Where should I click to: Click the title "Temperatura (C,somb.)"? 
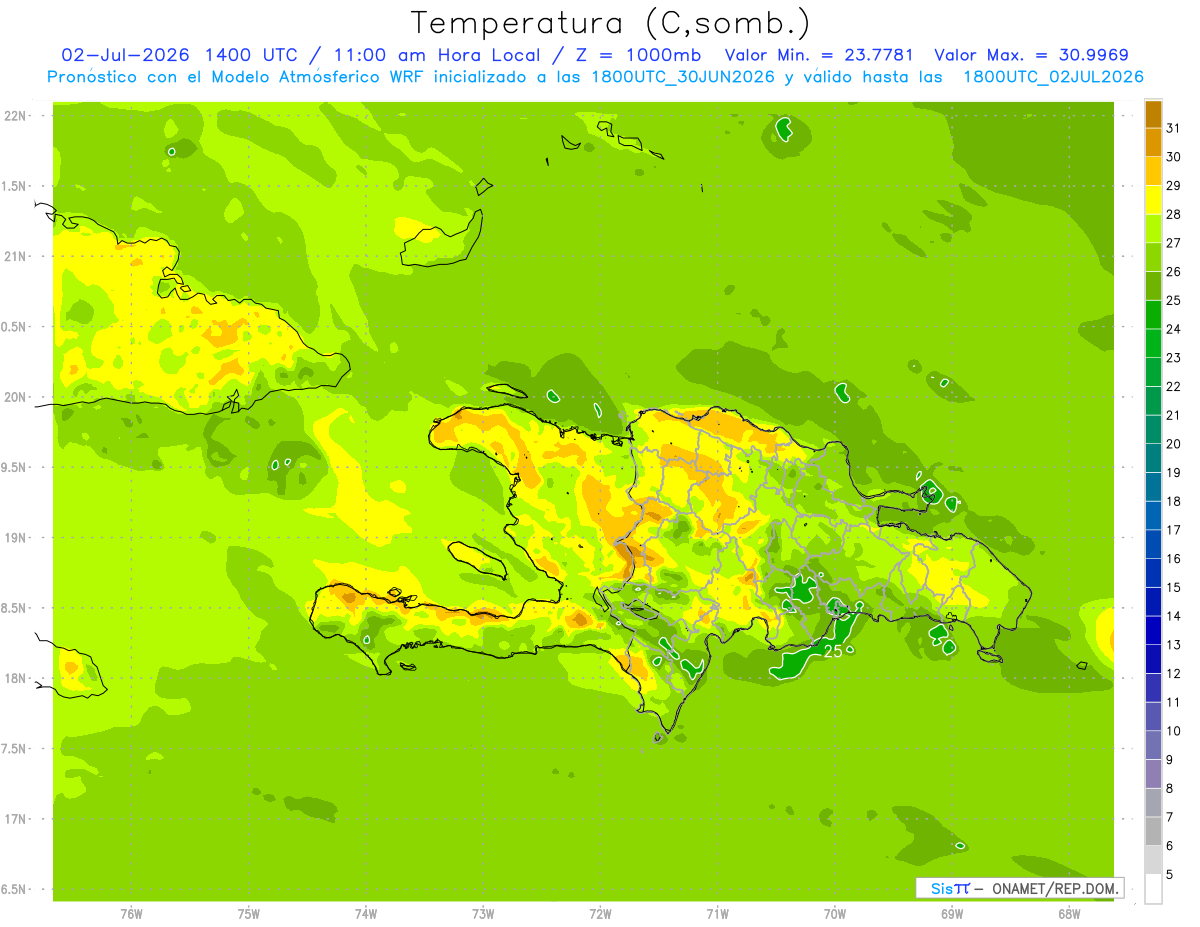click(x=611, y=24)
